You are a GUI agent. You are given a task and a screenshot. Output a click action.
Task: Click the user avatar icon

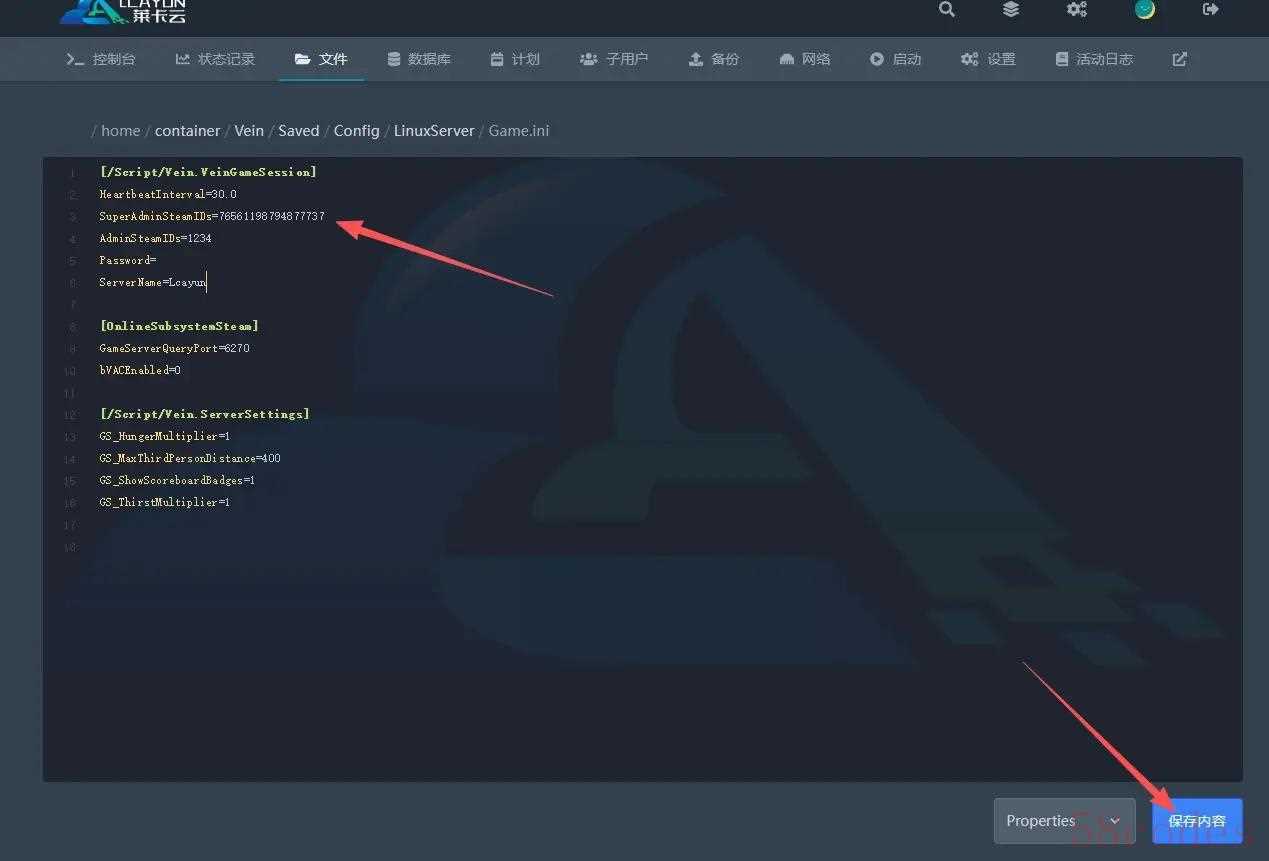[x=1145, y=9]
